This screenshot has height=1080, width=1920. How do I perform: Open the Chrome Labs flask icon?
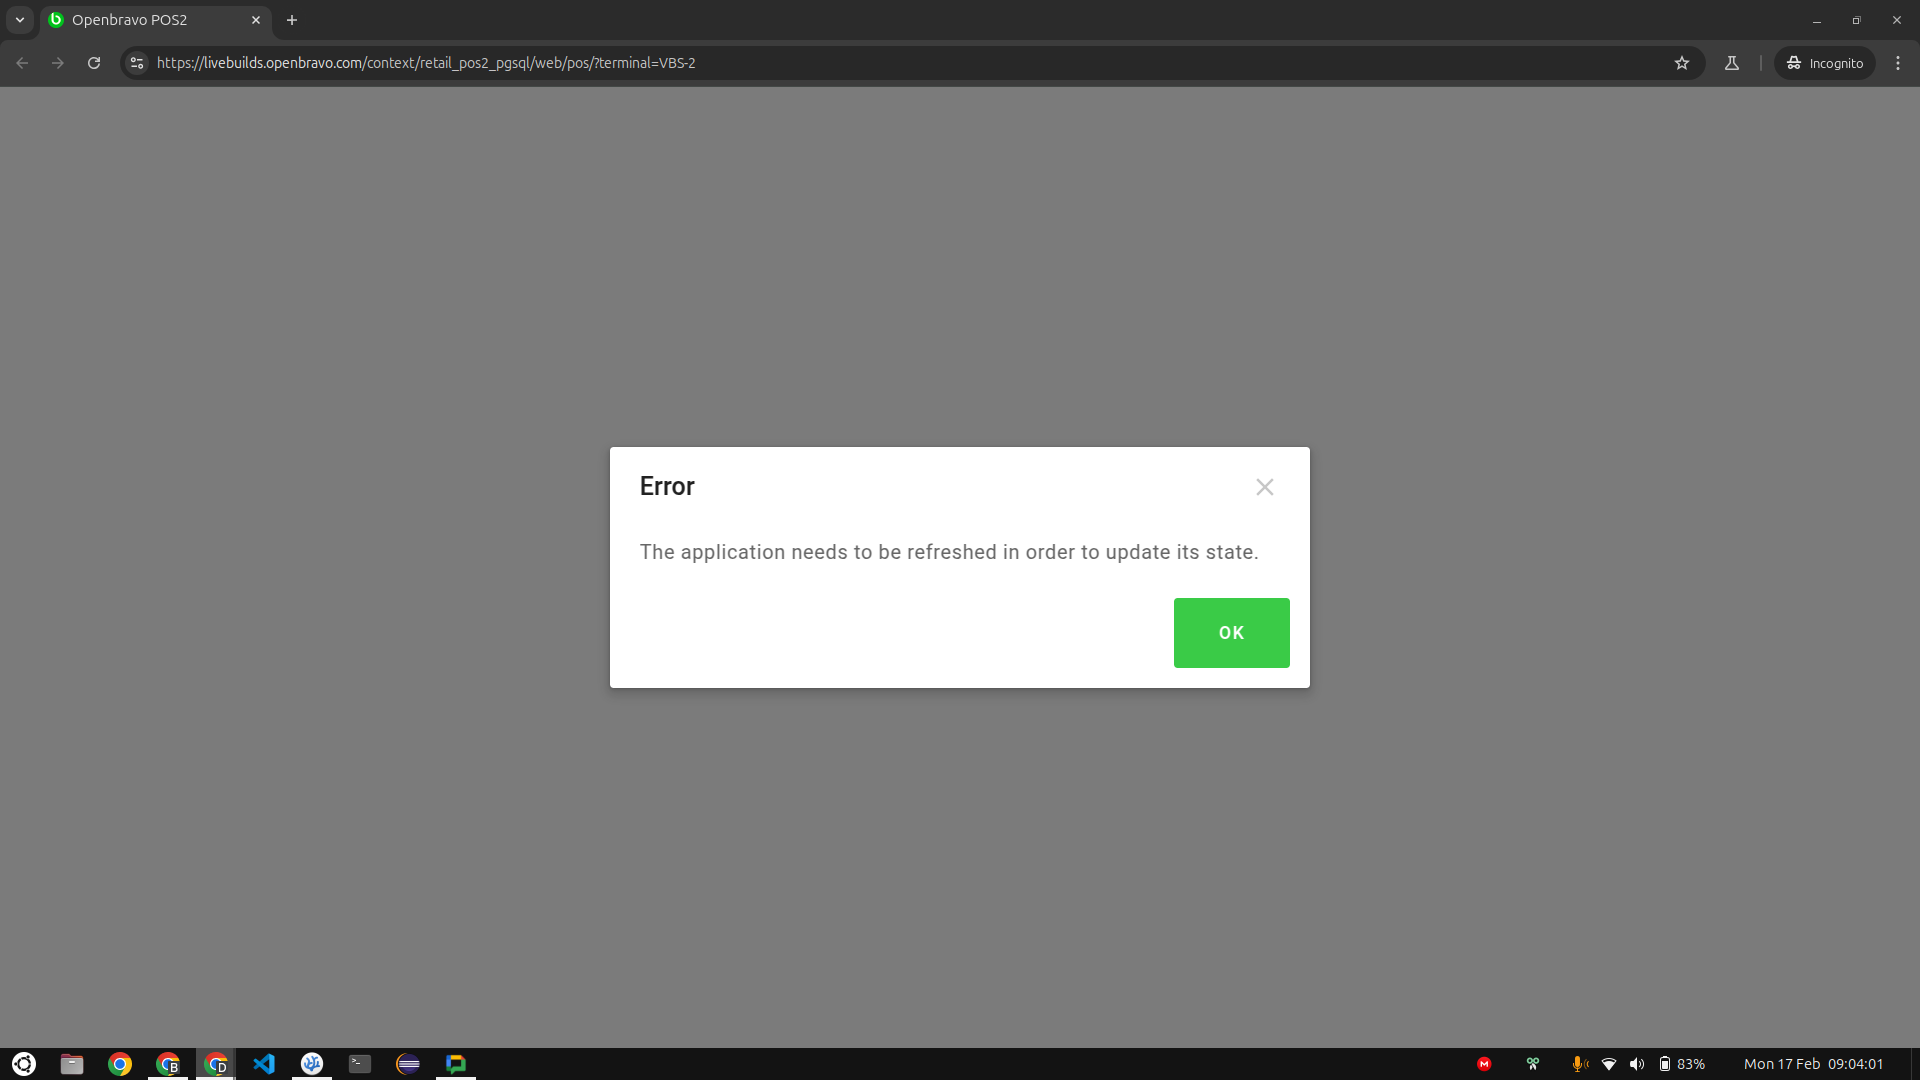pos(1732,63)
